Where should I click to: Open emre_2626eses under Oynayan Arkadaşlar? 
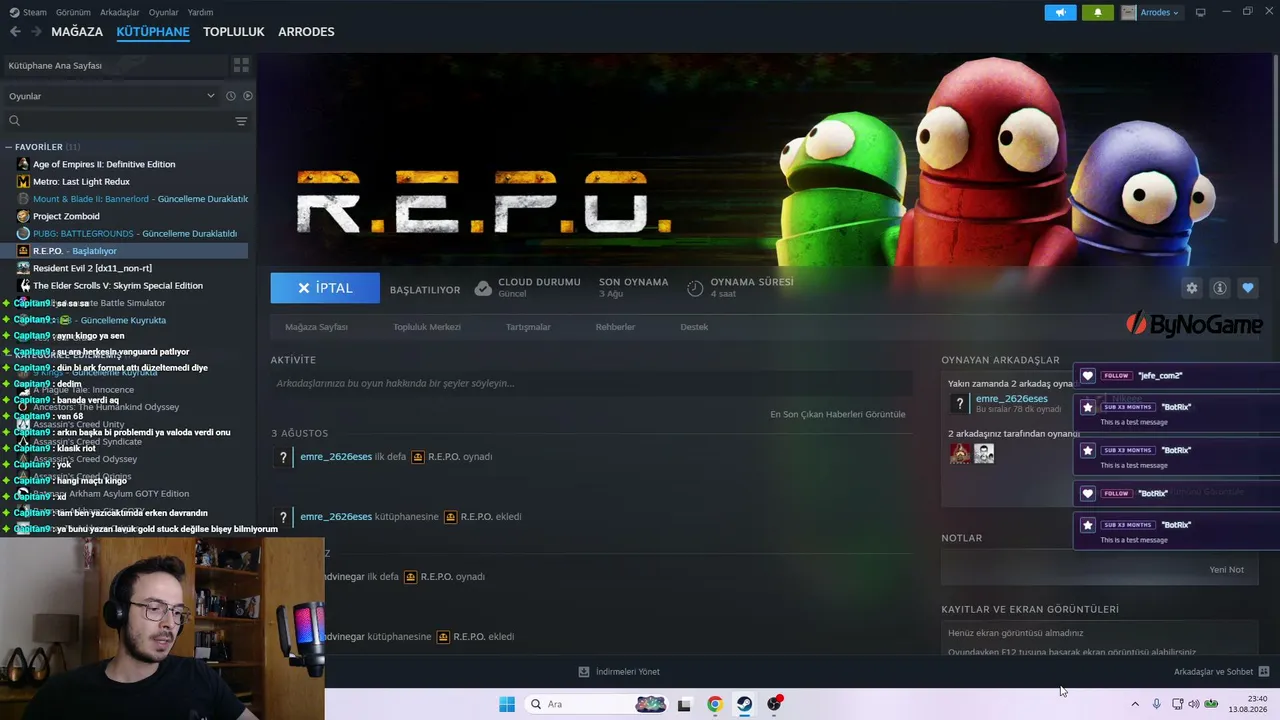pyautogui.click(x=1012, y=399)
